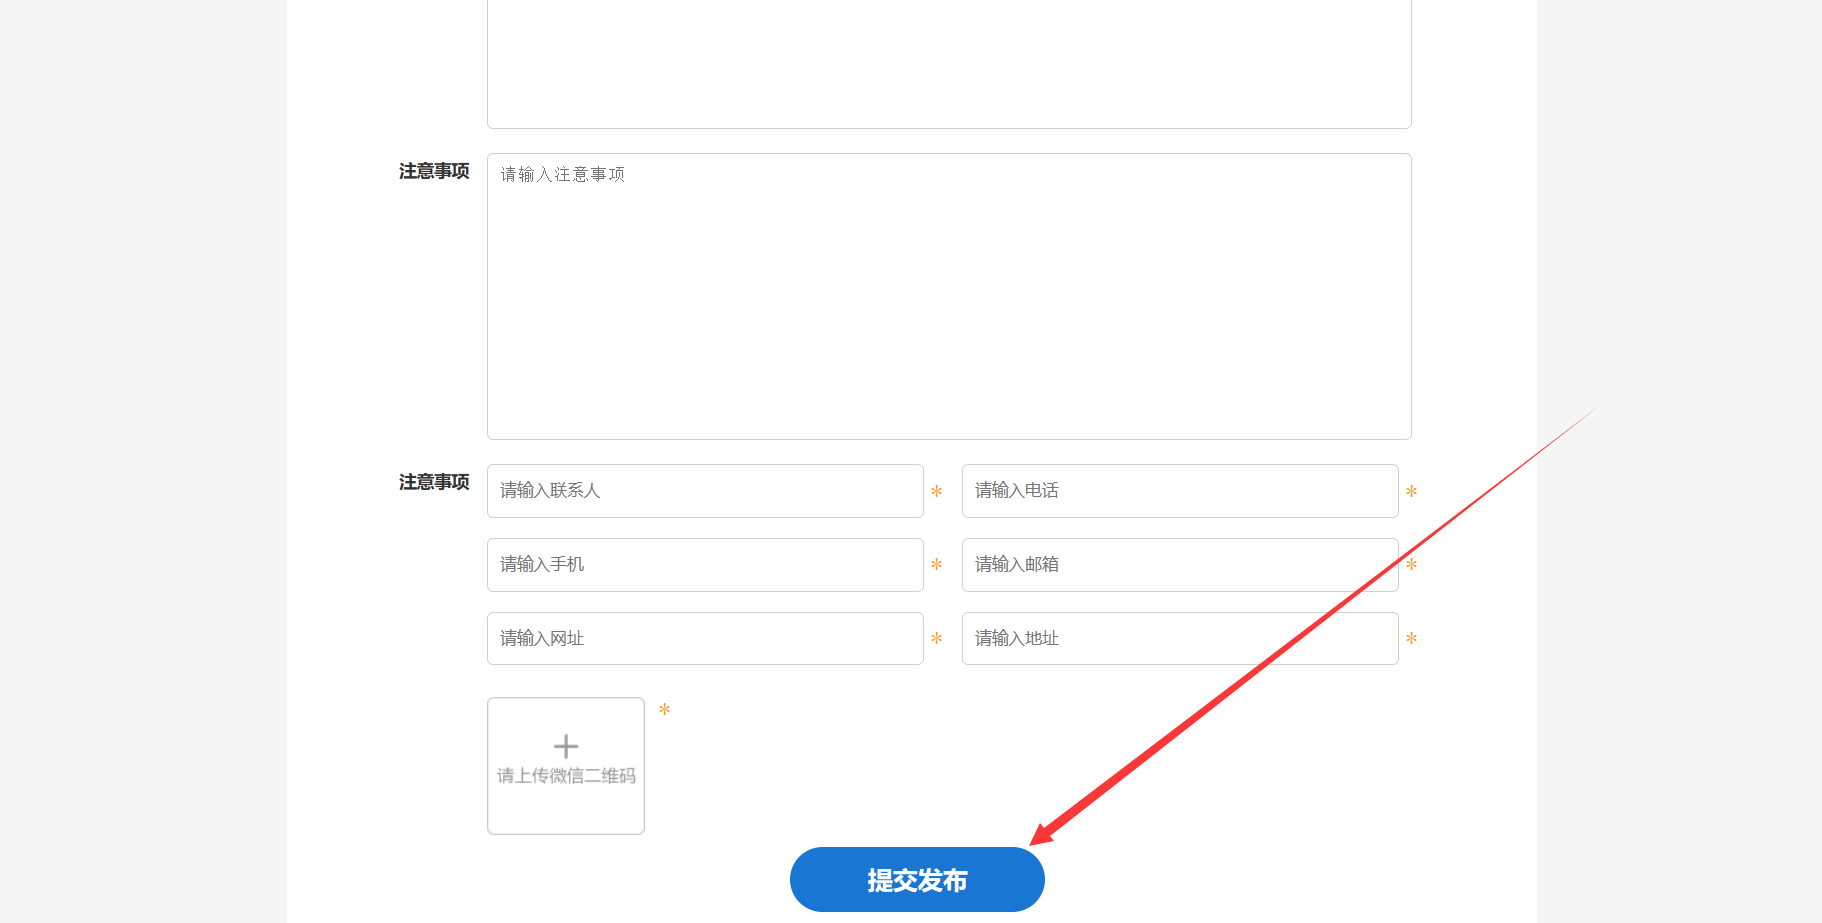Click the text area above 注意事项 field
The height and width of the screenshot is (923, 1822).
point(949,64)
